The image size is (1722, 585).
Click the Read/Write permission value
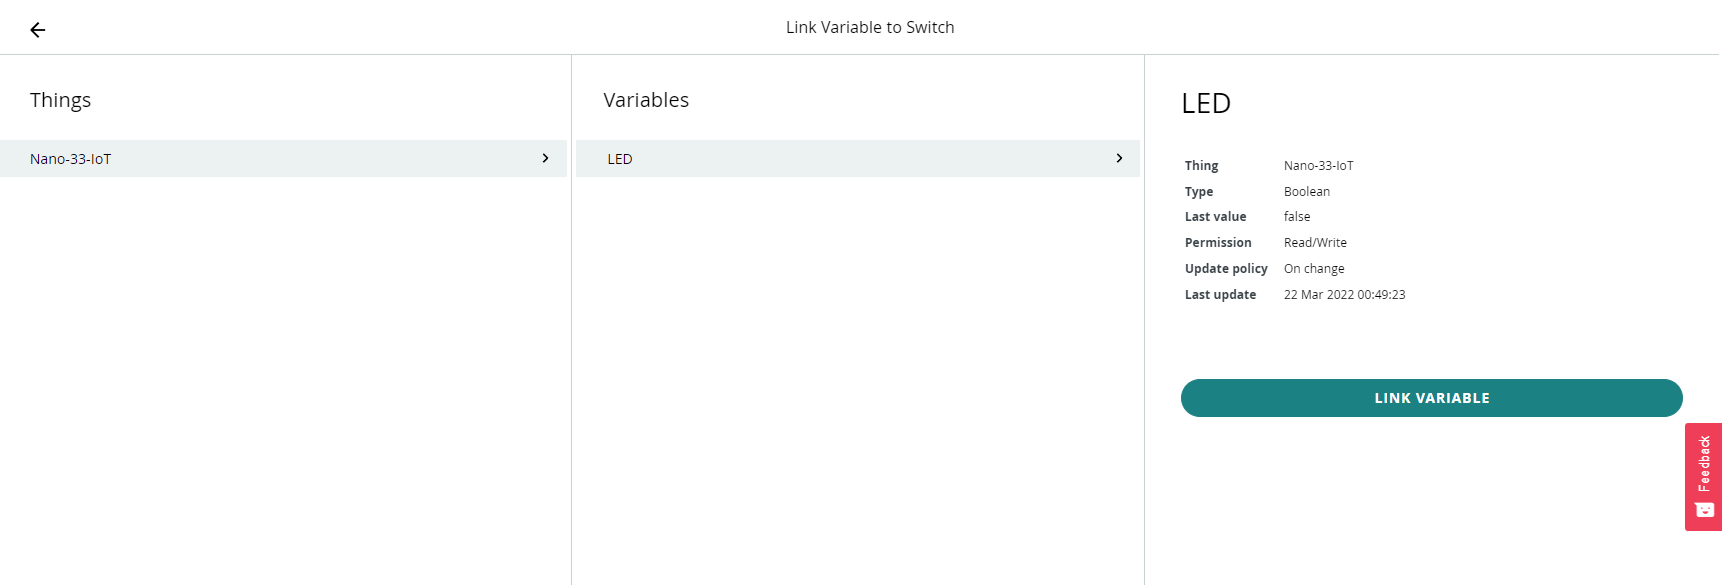click(1315, 243)
